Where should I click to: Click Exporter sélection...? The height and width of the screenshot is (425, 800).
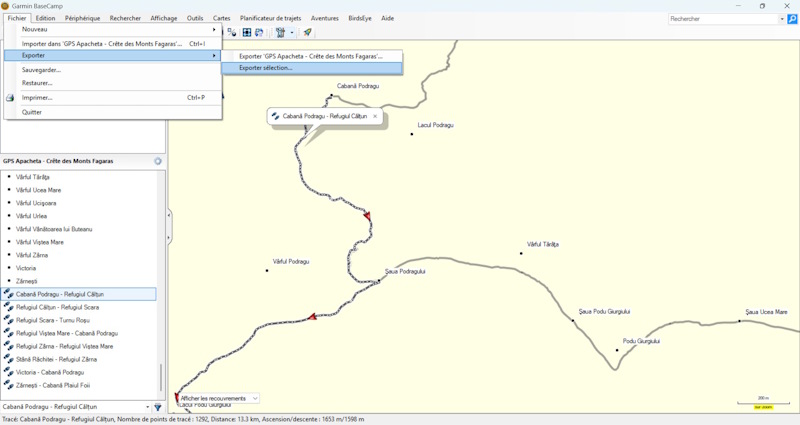312,68
